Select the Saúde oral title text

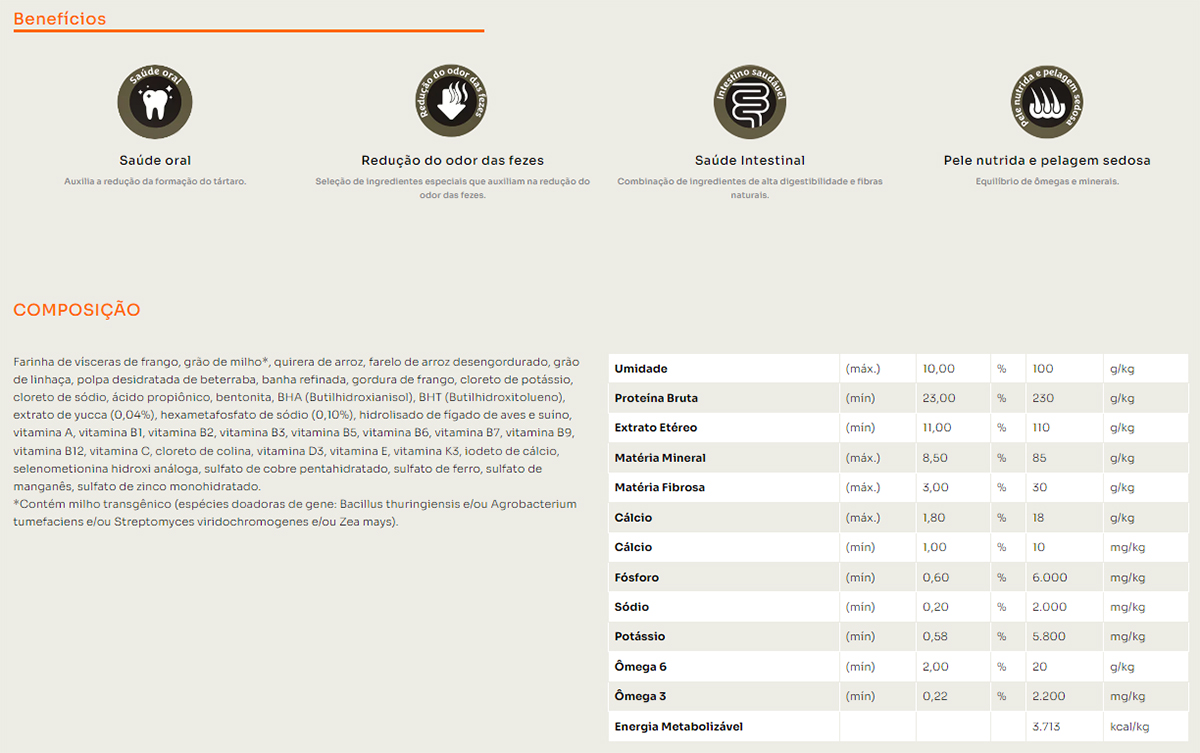[x=155, y=160]
